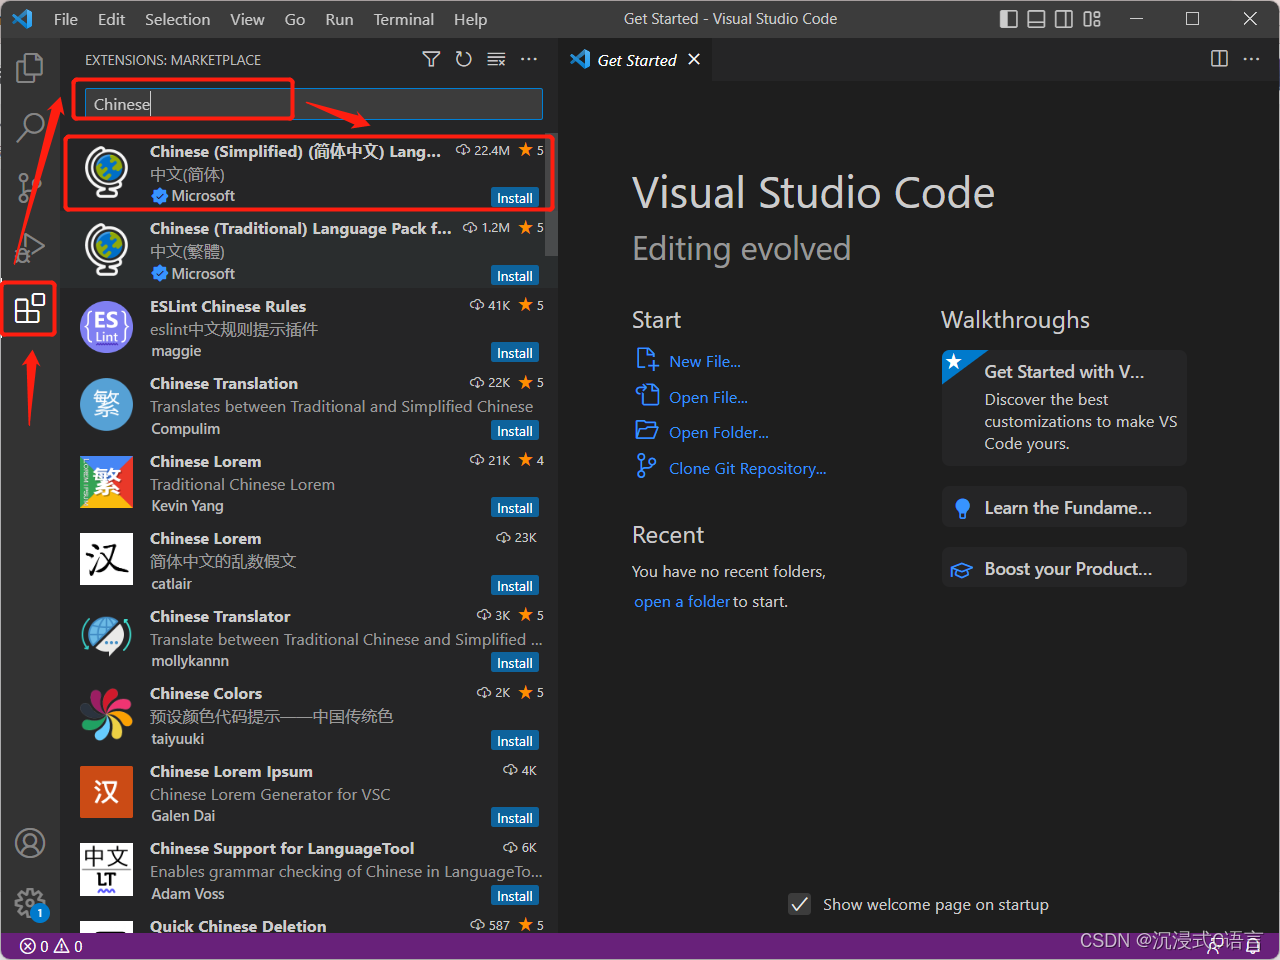Select Chinese Colors pinwheel icon

[x=107, y=714]
